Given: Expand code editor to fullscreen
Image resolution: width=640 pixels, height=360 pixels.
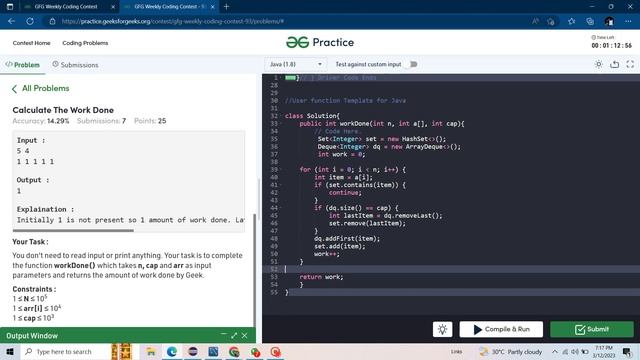Looking at the screenshot, I should 630,64.
